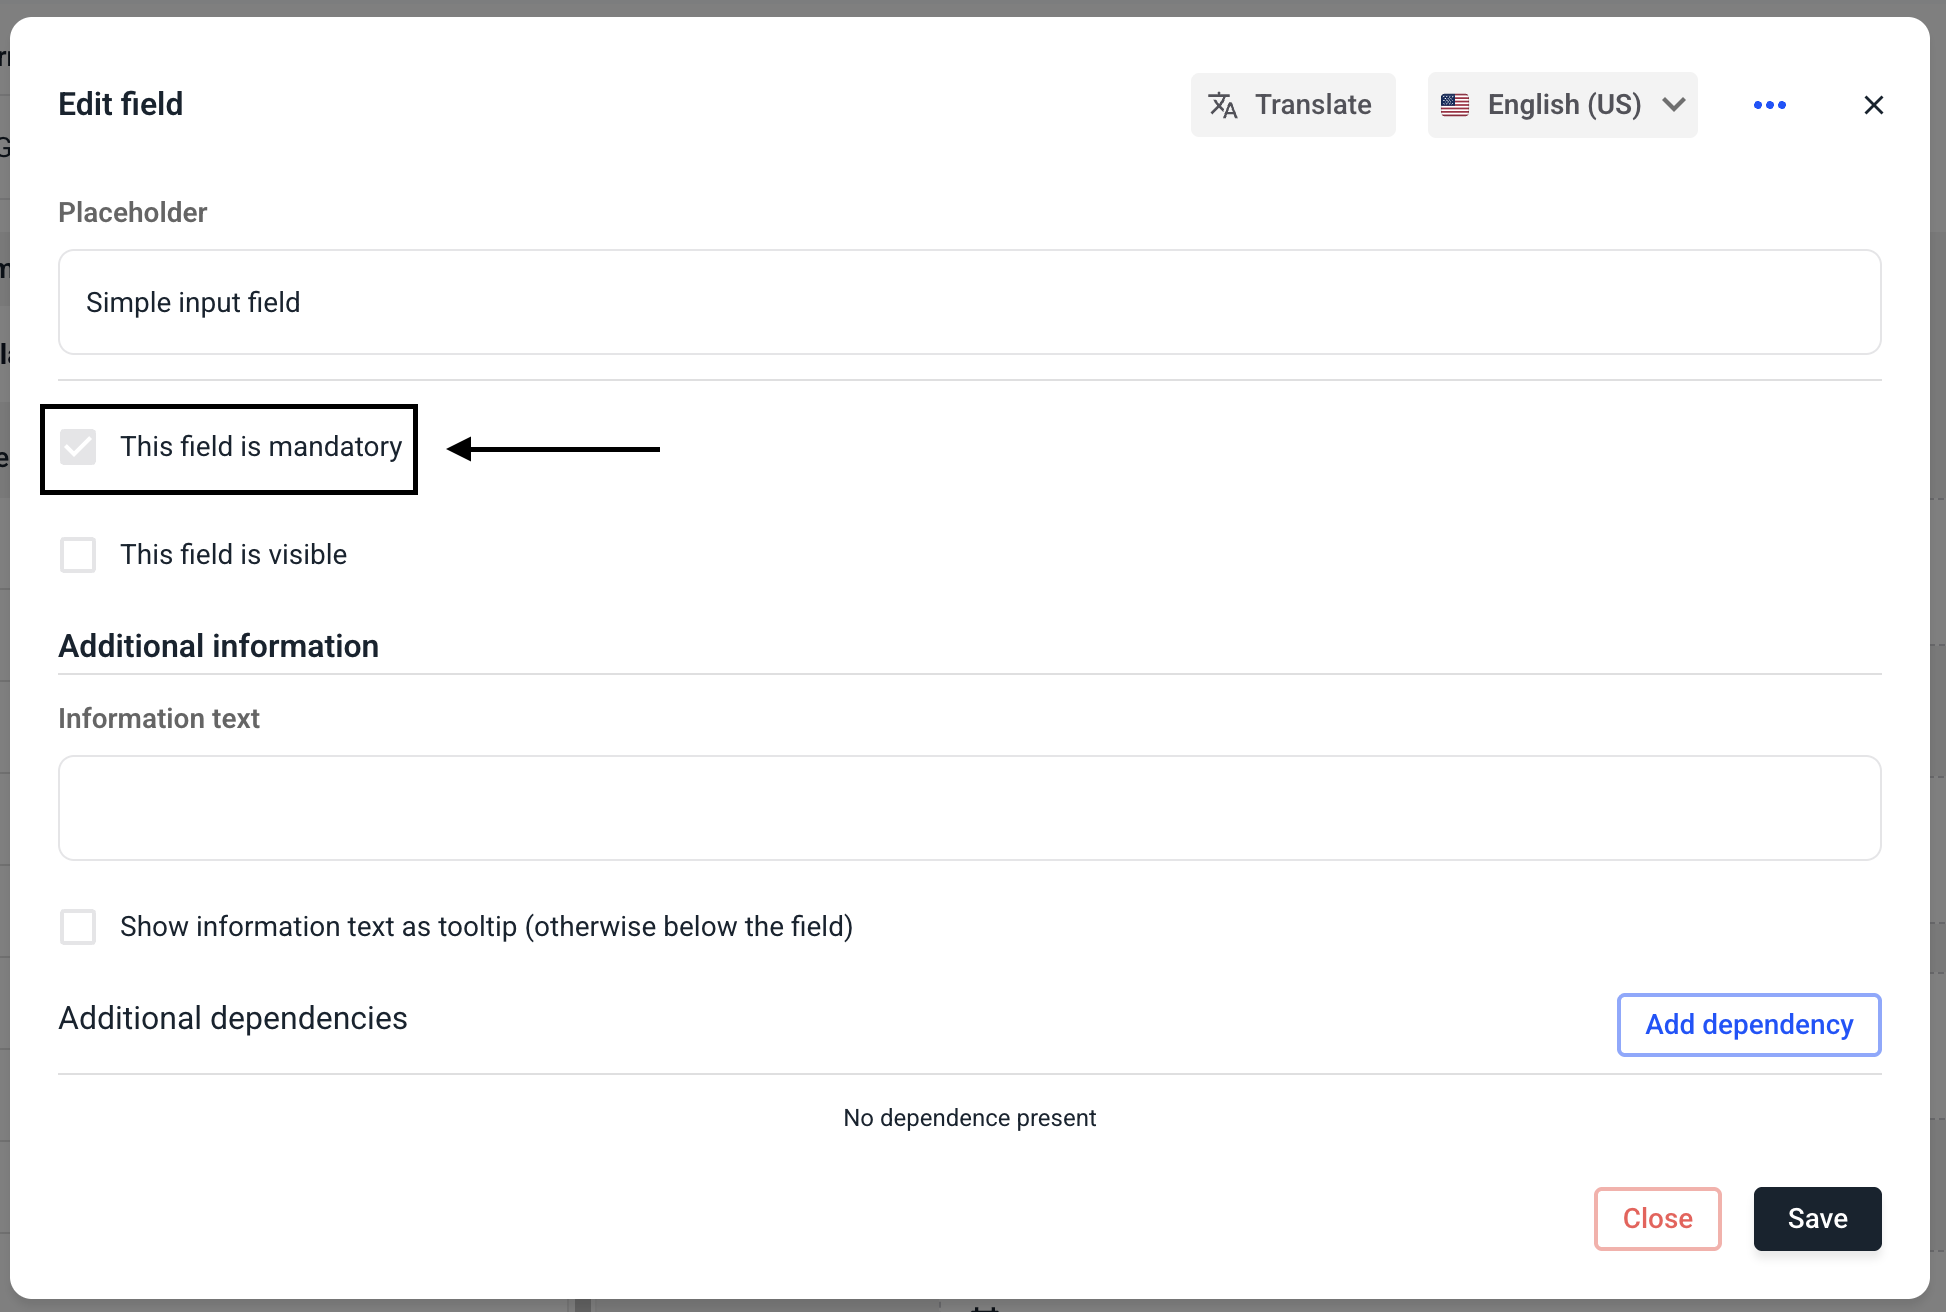
Task: Toggle the mandatory field checkbox
Action: tap(78, 447)
